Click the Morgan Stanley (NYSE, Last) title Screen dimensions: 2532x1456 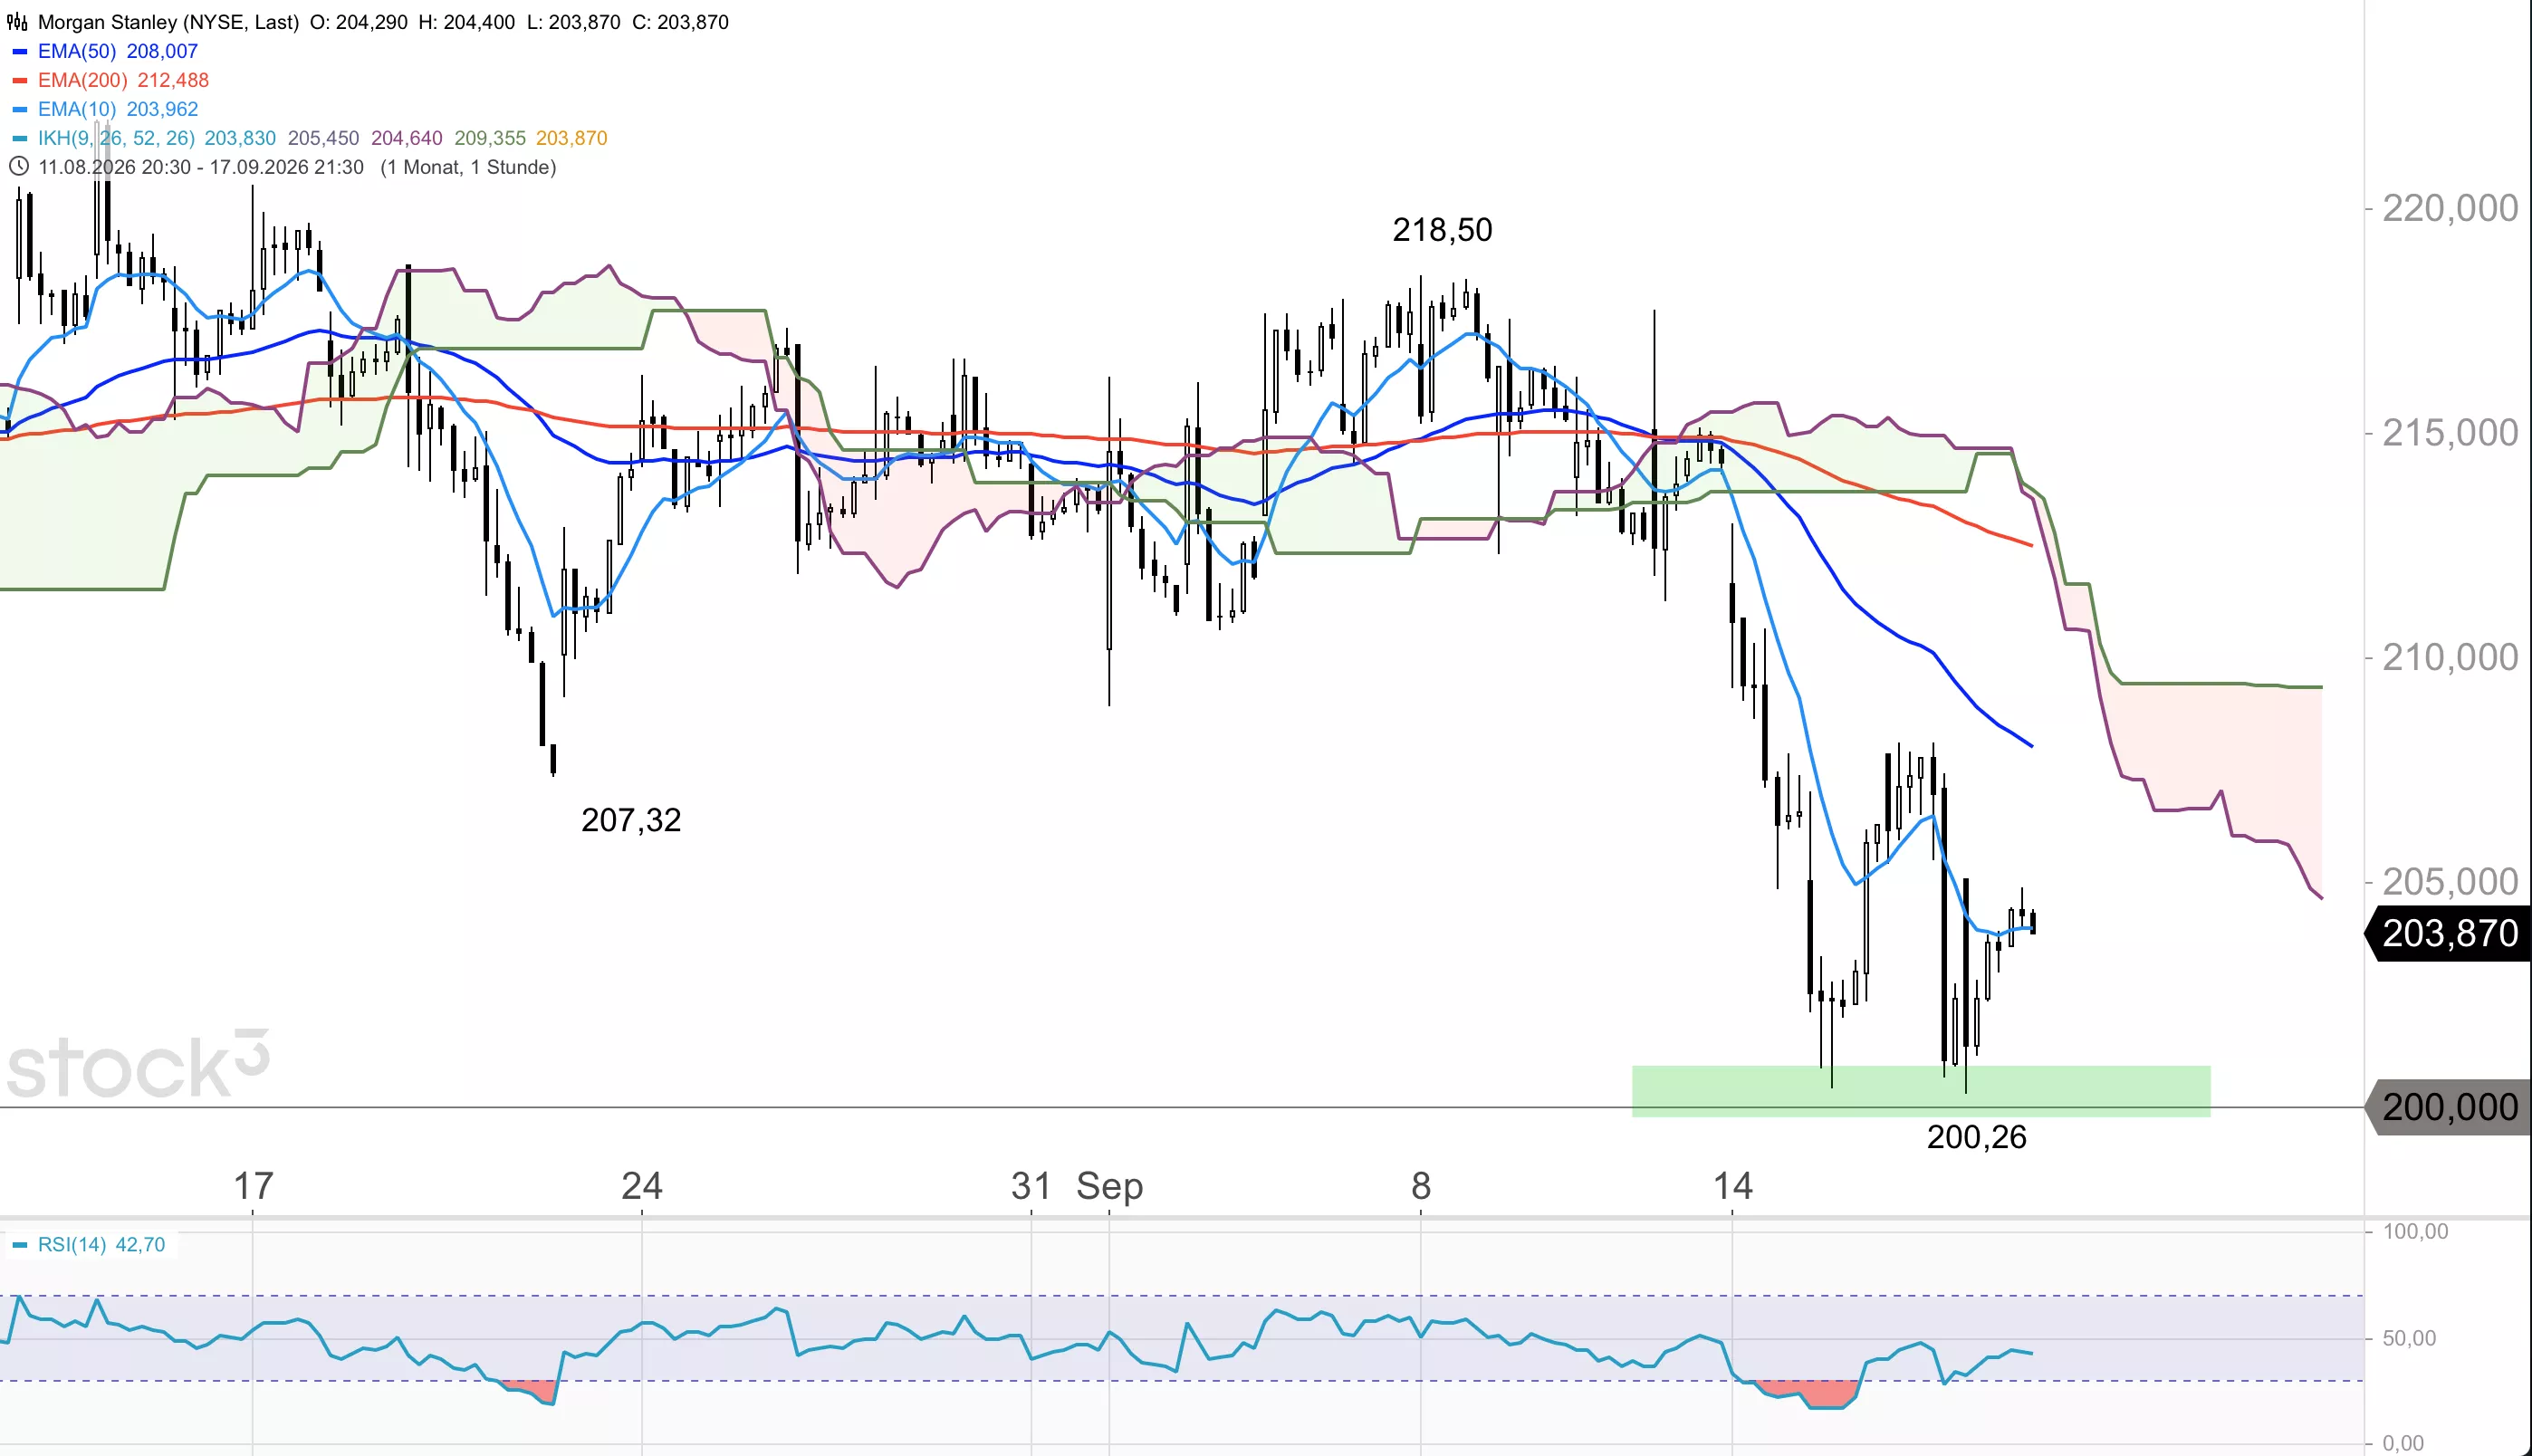pos(168,22)
